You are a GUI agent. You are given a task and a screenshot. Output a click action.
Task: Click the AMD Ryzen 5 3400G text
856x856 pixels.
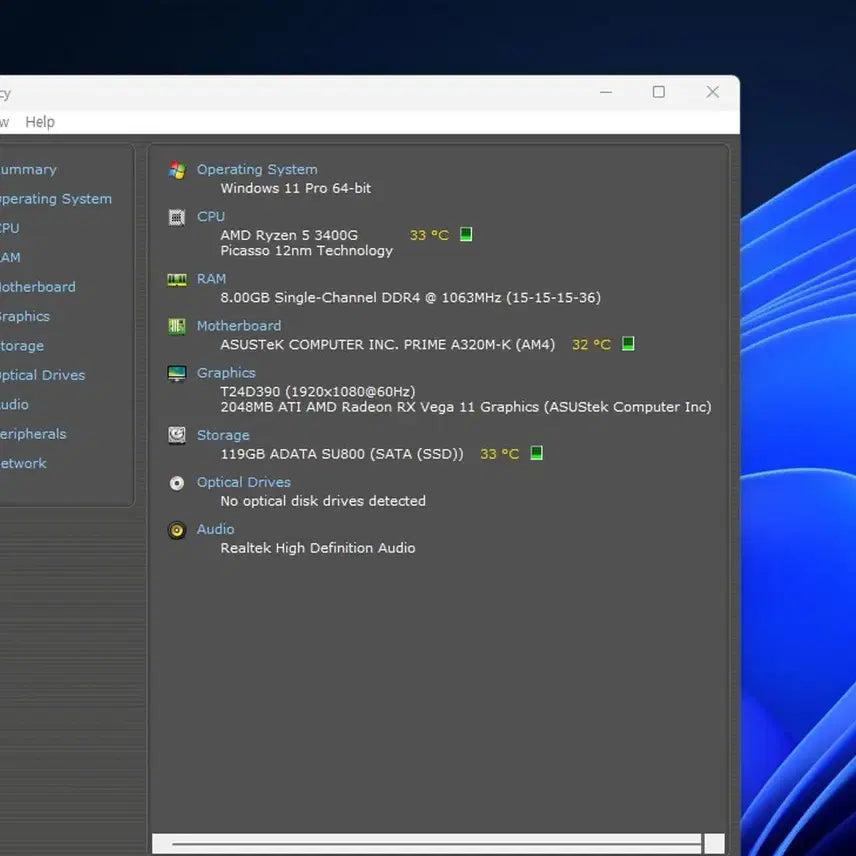(289, 235)
